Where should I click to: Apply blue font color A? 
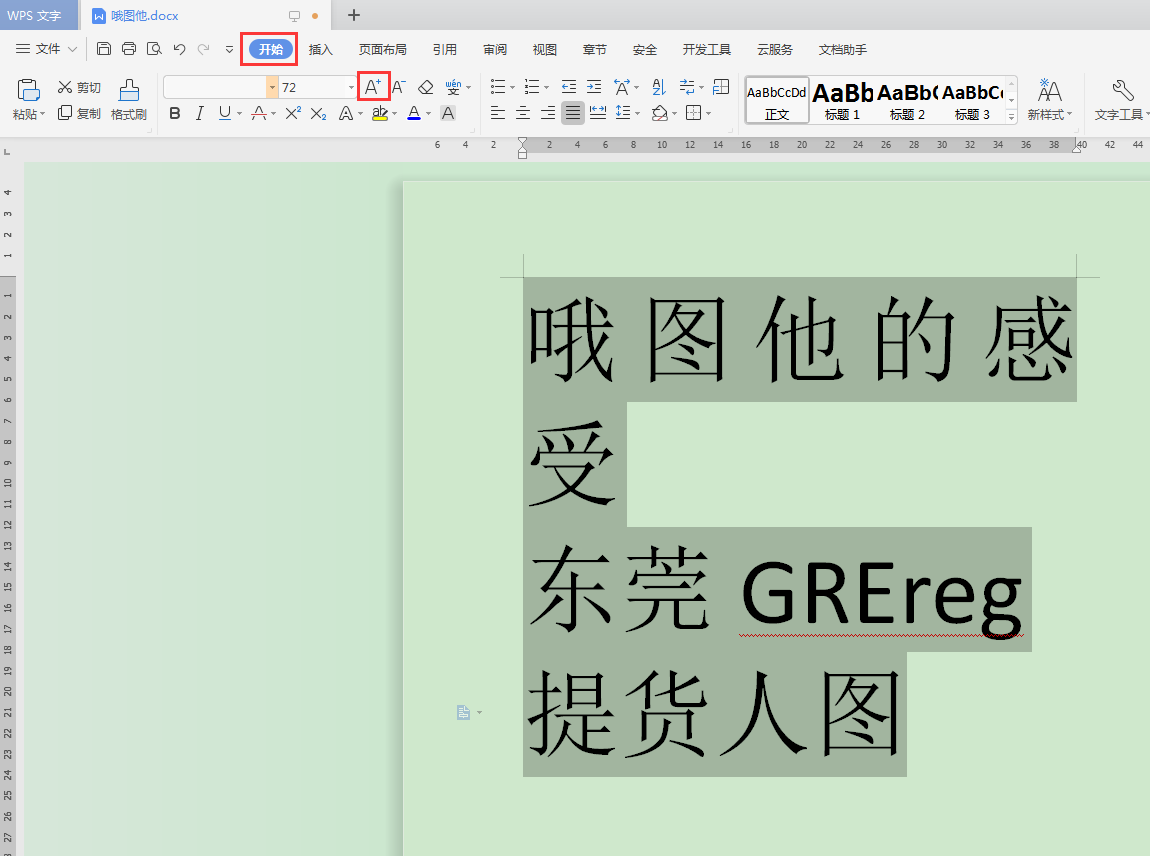coord(414,113)
